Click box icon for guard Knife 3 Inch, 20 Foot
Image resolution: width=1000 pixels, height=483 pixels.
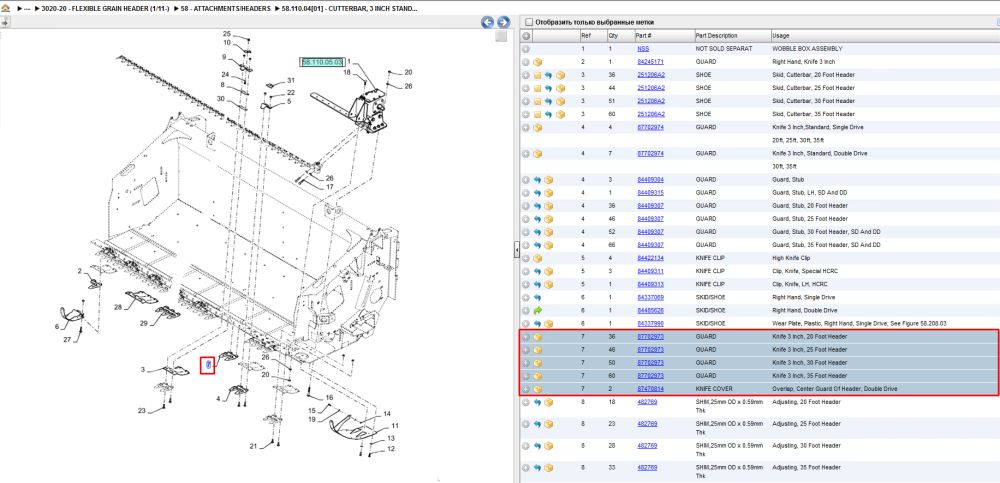click(x=538, y=336)
